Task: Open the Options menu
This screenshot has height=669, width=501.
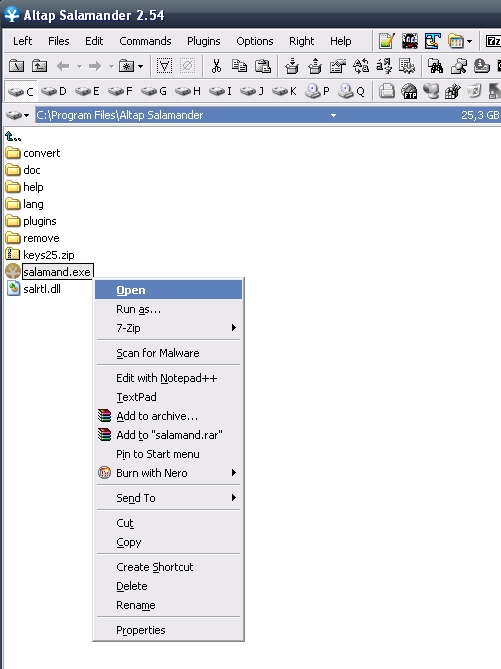Action: click(255, 41)
